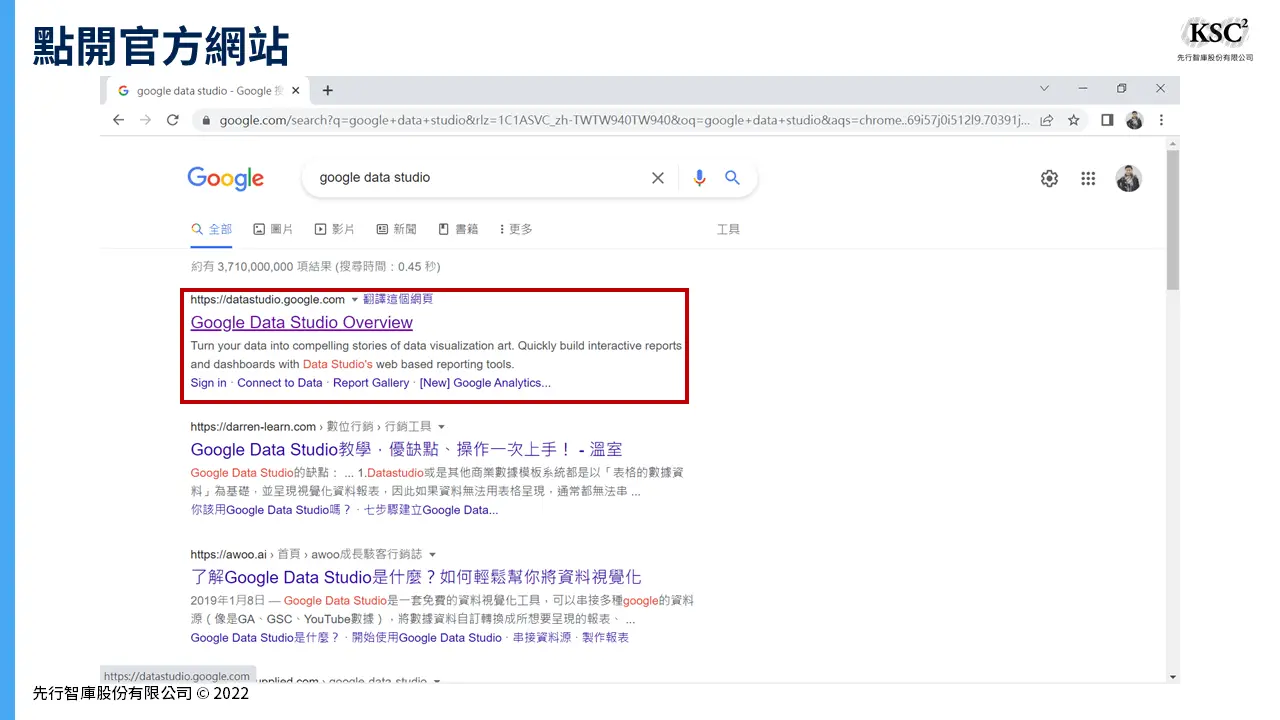Switch to the 書籍 books tab
The image size is (1280, 720).
[x=458, y=229]
